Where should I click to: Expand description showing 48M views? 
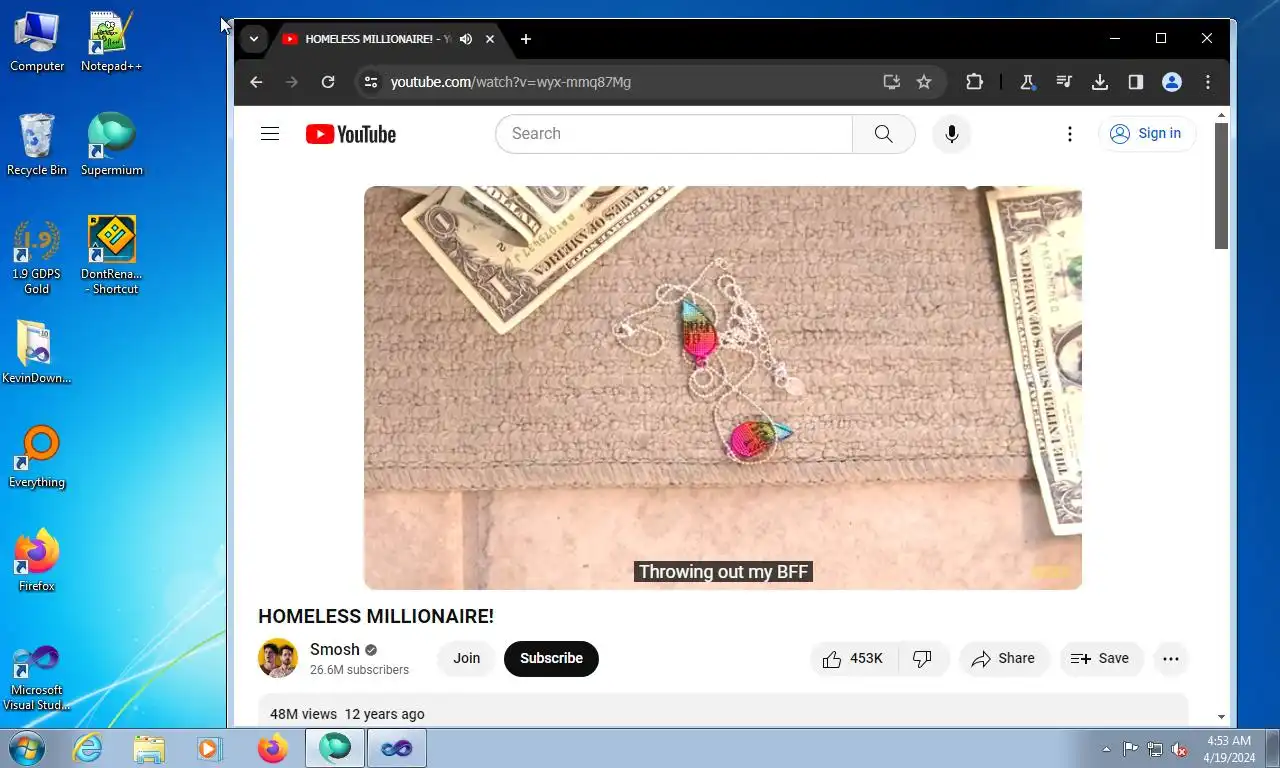(x=723, y=711)
